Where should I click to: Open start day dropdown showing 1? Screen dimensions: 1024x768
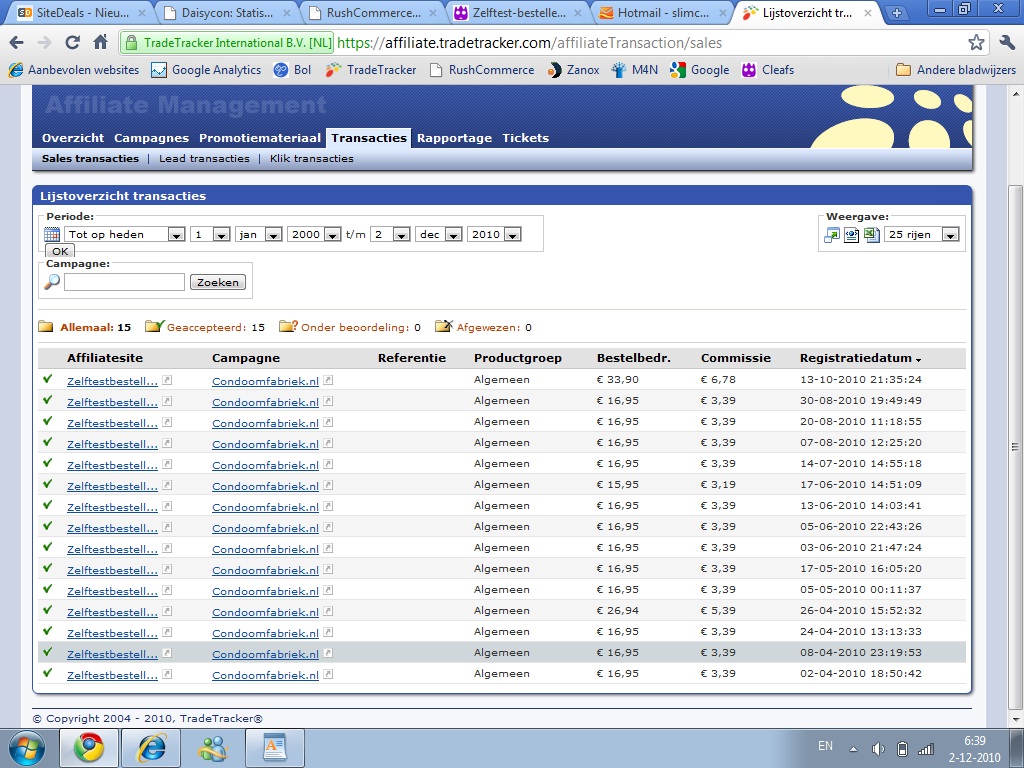(210, 234)
